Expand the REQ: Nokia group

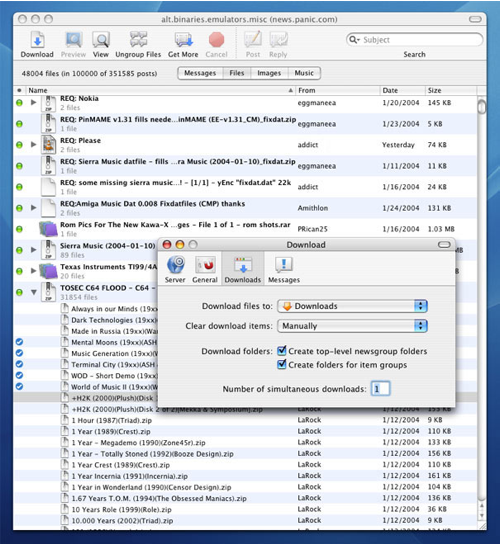tap(34, 102)
